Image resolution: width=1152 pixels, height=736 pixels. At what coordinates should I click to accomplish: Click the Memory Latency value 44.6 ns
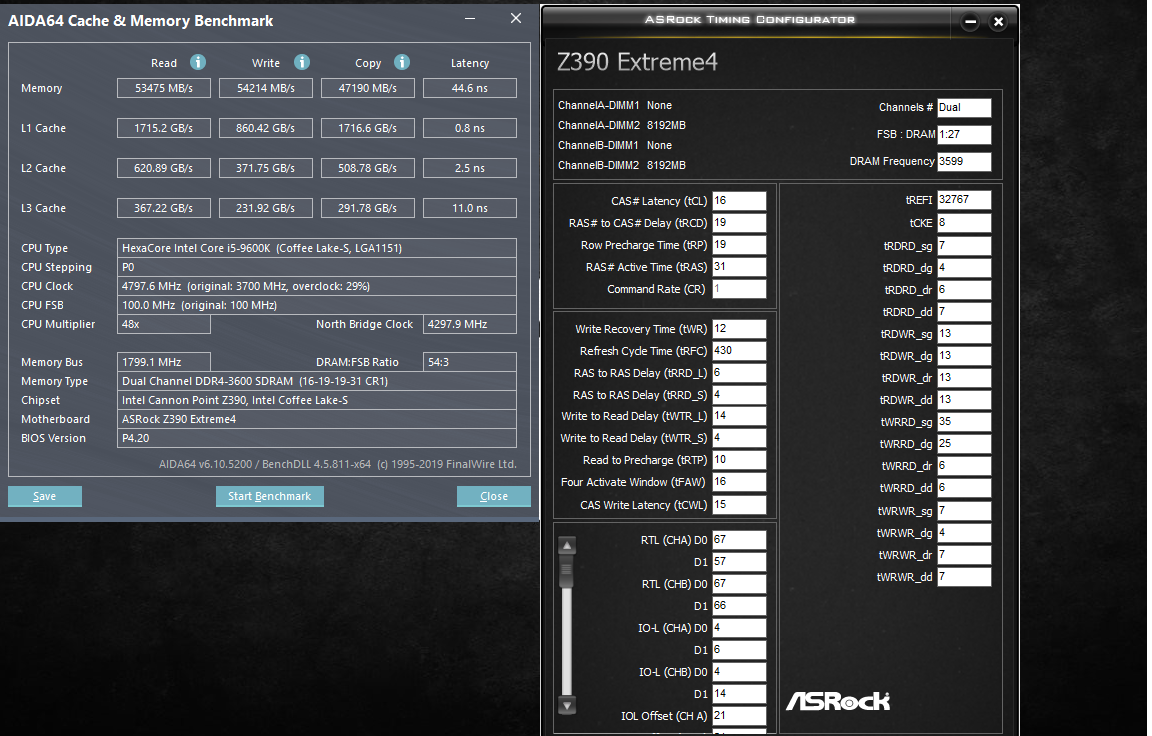click(x=469, y=88)
